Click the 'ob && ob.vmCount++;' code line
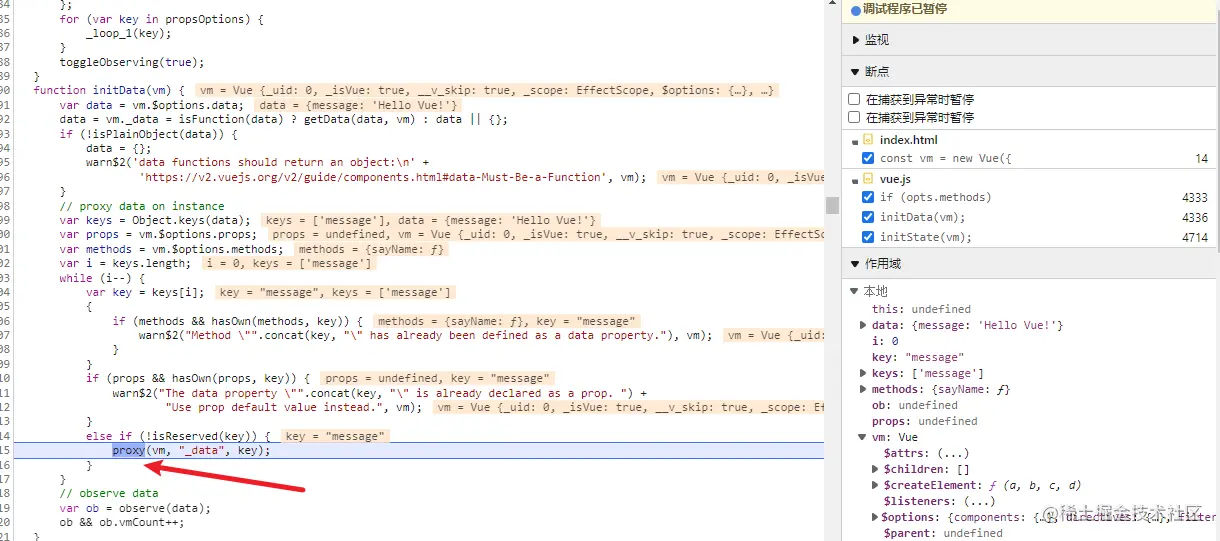 [x=122, y=522]
